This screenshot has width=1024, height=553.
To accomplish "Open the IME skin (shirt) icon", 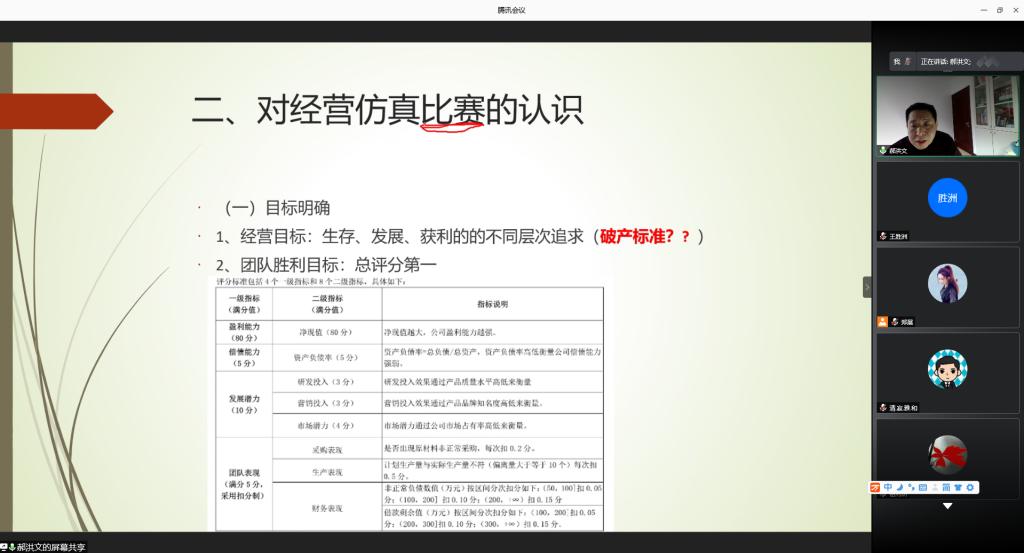I will point(957,487).
